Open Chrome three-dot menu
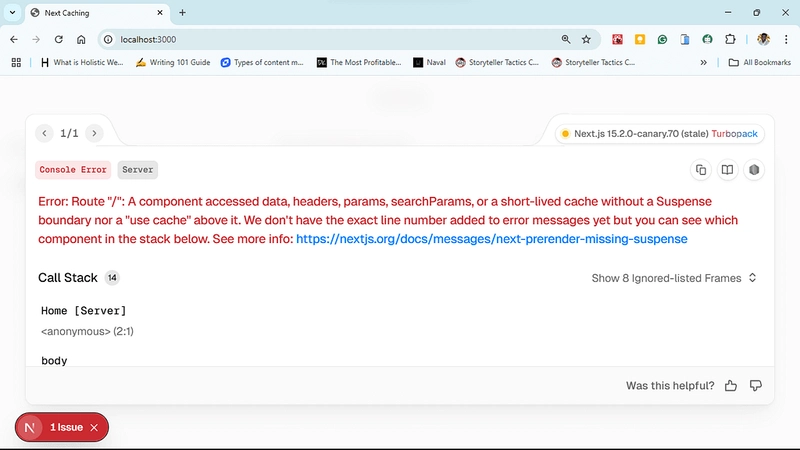This screenshot has height=450, width=800. pos(786,39)
